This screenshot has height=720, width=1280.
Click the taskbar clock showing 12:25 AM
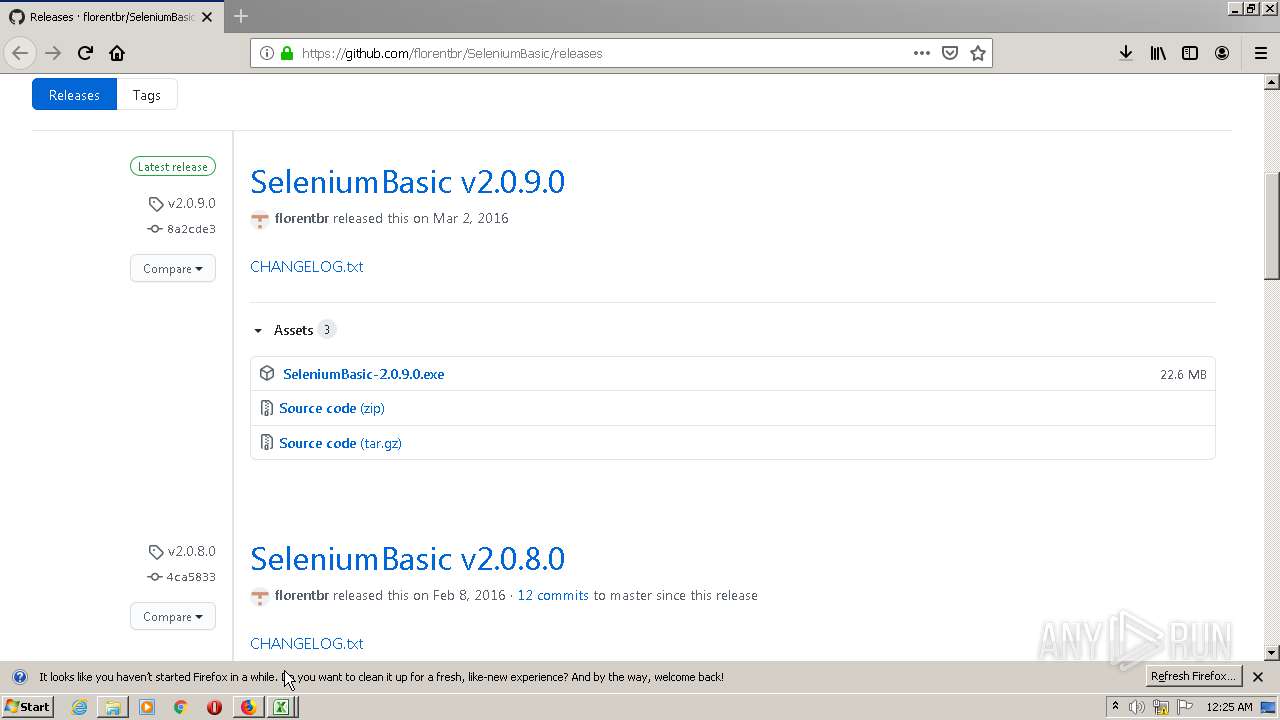click(1229, 707)
